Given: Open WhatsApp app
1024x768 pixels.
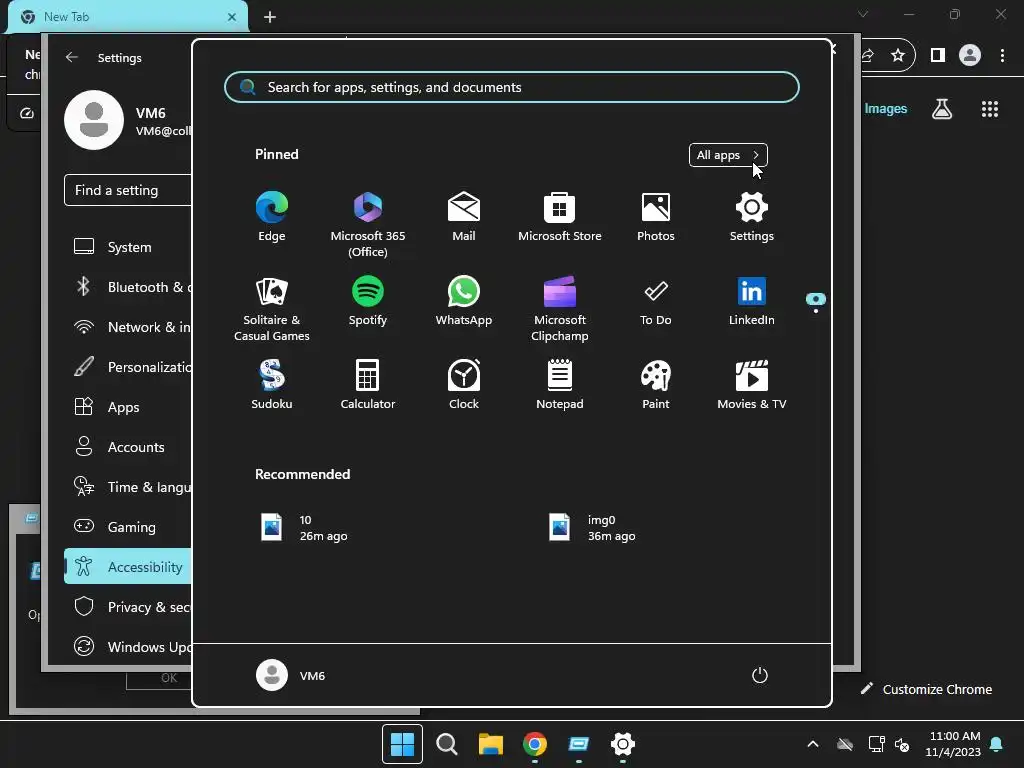Looking at the screenshot, I should (464, 301).
